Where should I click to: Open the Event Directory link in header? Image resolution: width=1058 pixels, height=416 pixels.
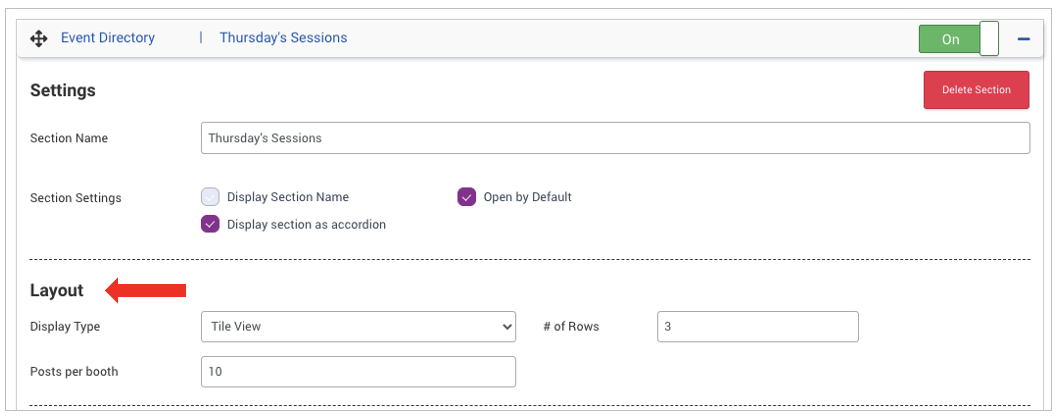click(x=108, y=38)
